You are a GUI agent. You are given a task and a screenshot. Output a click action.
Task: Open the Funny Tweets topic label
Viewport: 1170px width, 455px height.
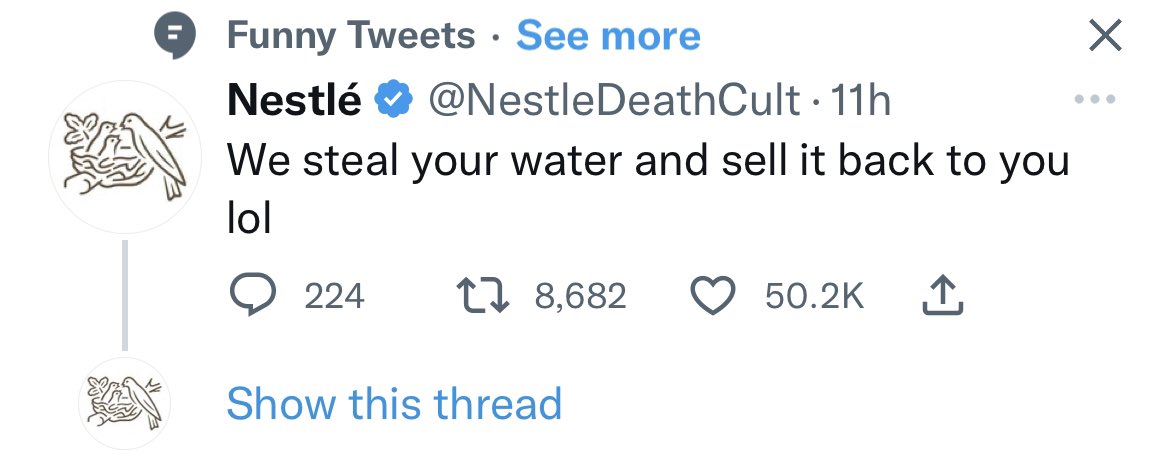pos(351,37)
